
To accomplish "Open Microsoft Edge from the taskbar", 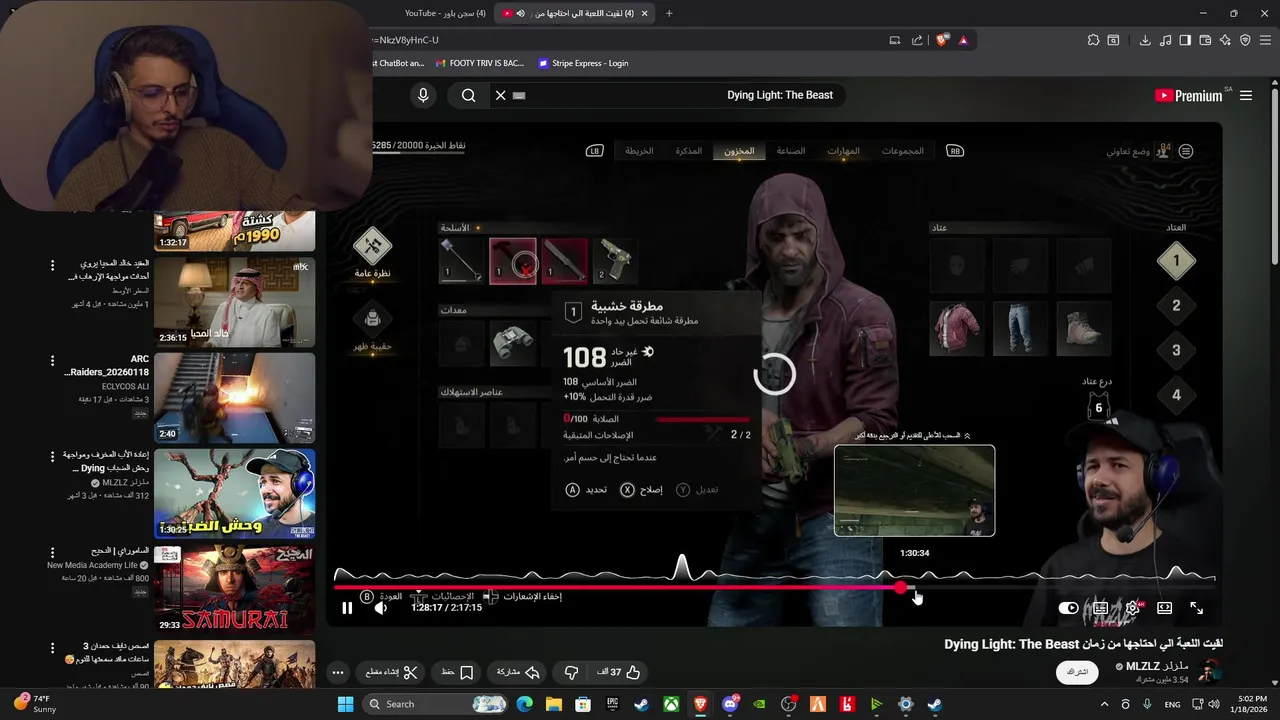I will (525, 704).
